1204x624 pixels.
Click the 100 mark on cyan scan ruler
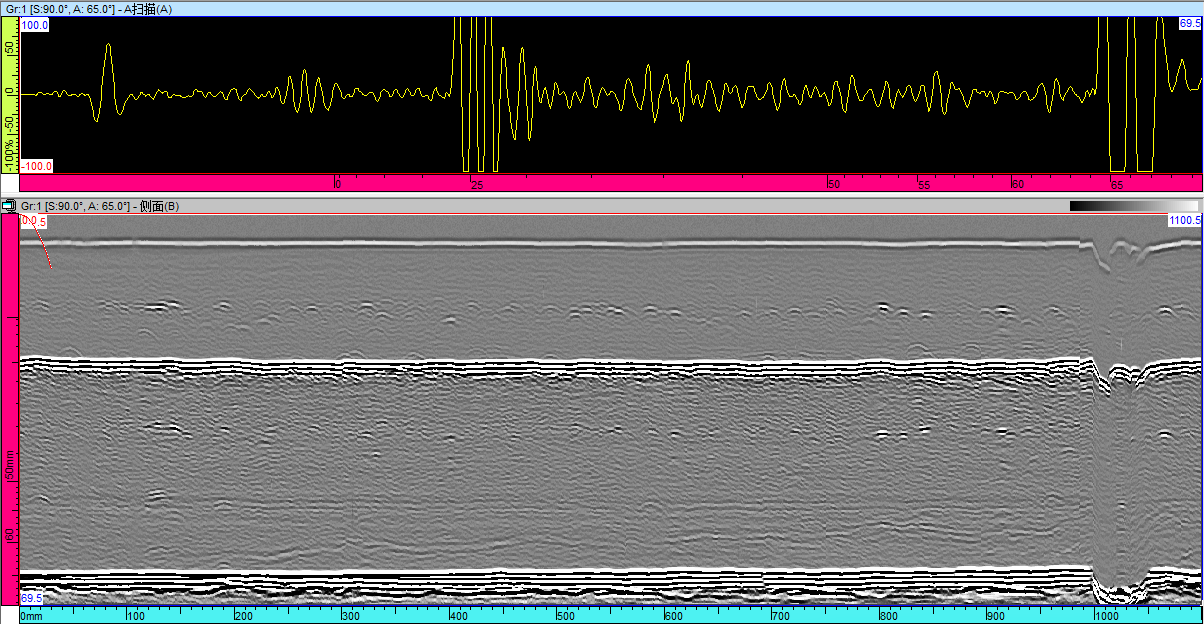tap(135, 616)
